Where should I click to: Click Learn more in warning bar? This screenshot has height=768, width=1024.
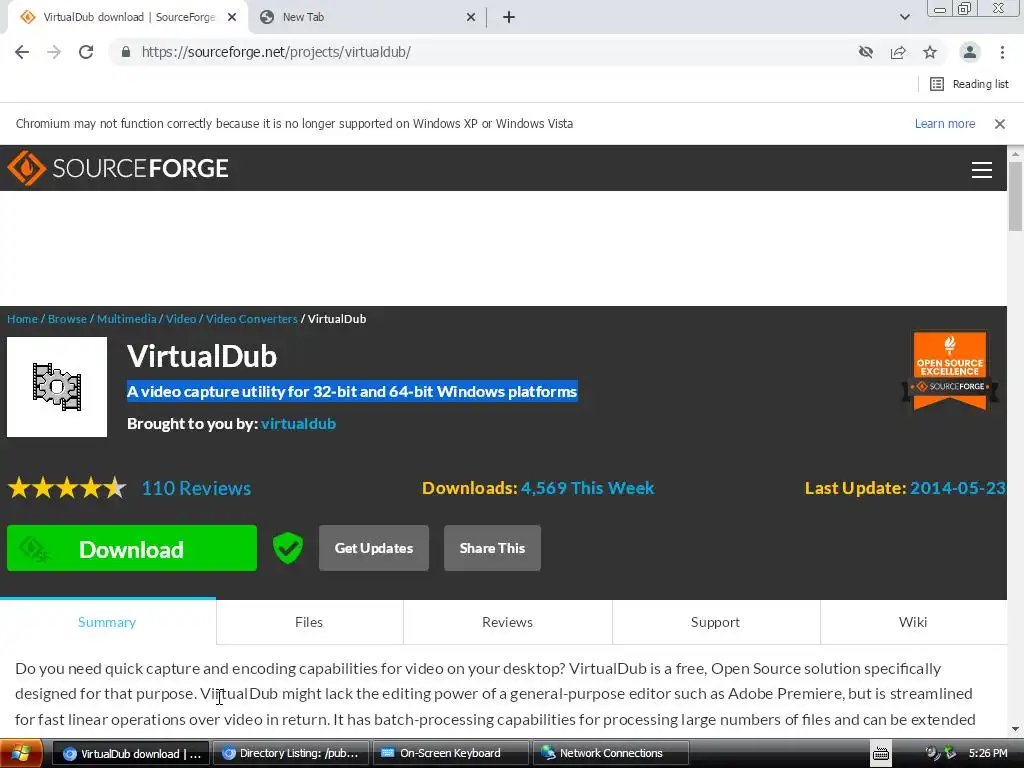944,124
